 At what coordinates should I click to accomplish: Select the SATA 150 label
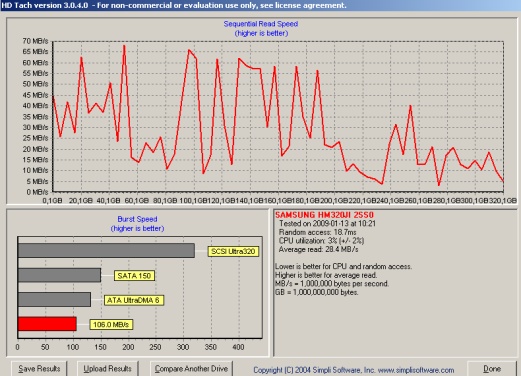134,276
